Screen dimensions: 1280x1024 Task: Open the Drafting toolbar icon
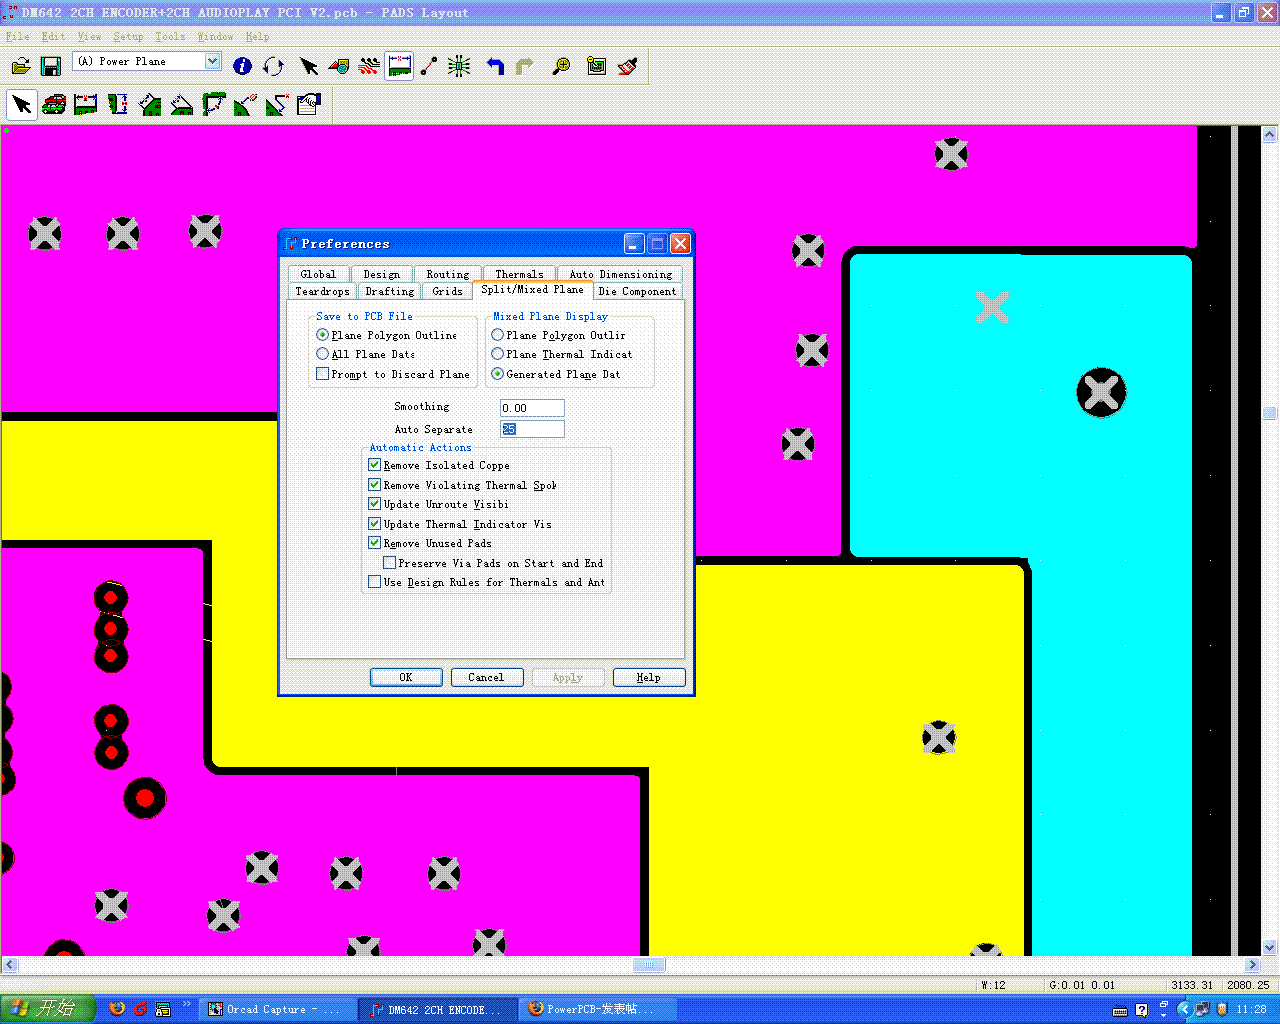point(339,66)
